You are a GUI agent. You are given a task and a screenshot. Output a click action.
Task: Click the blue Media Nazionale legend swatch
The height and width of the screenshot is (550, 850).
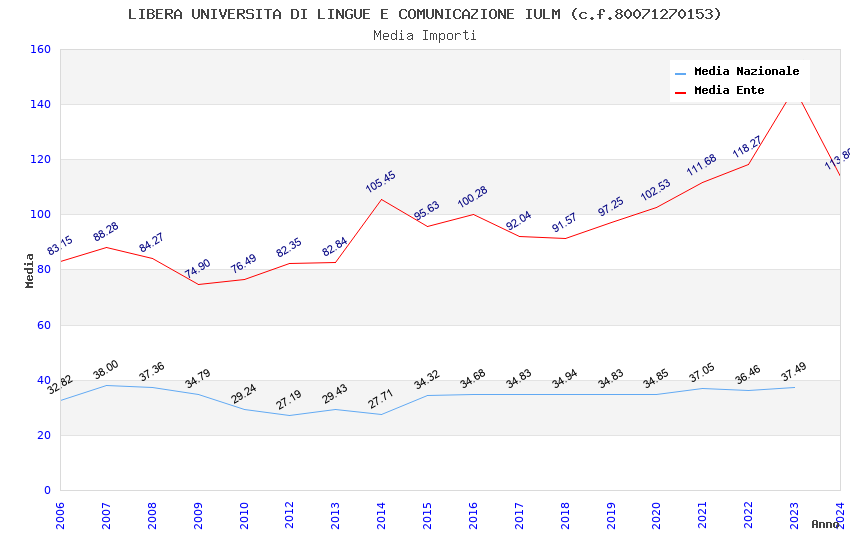(680, 73)
